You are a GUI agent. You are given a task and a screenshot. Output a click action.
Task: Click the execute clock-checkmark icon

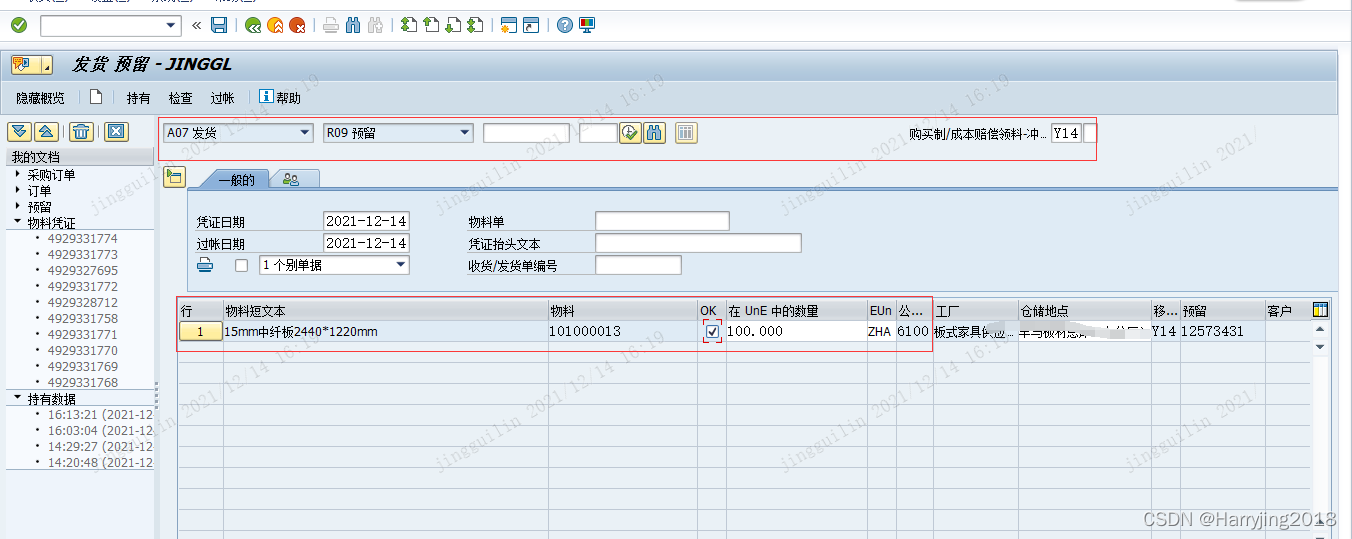click(630, 132)
